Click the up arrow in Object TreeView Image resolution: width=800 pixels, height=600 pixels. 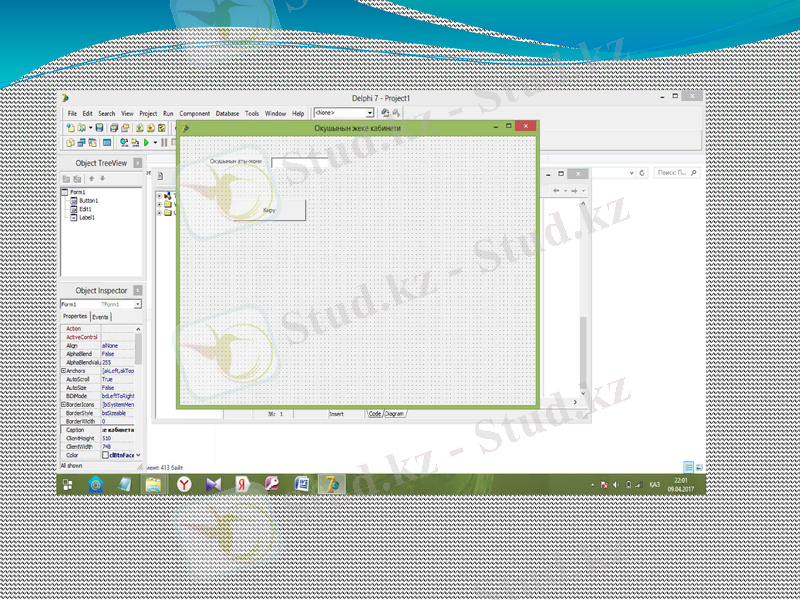(91, 179)
